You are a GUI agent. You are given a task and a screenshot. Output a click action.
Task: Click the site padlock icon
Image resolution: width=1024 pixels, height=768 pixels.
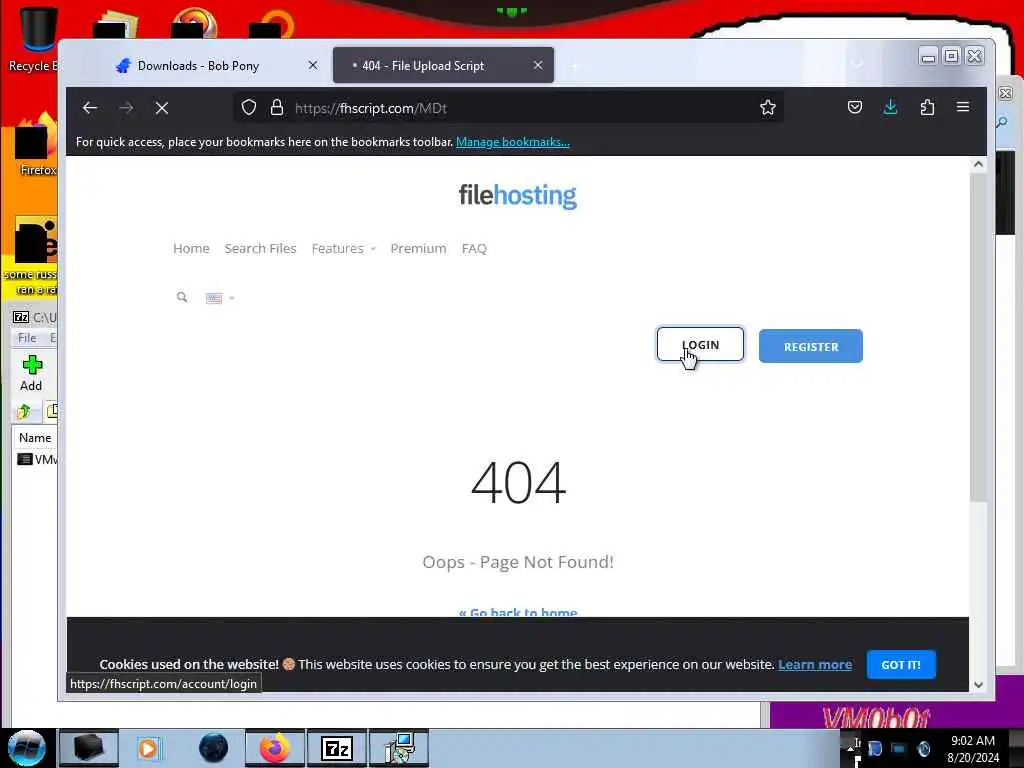(x=277, y=108)
